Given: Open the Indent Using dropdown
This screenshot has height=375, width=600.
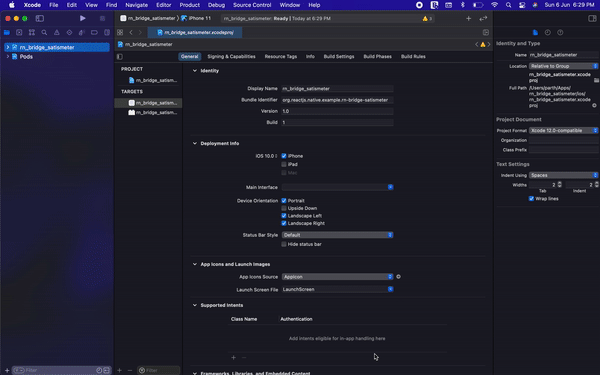Looking at the screenshot, I should pyautogui.click(x=564, y=175).
